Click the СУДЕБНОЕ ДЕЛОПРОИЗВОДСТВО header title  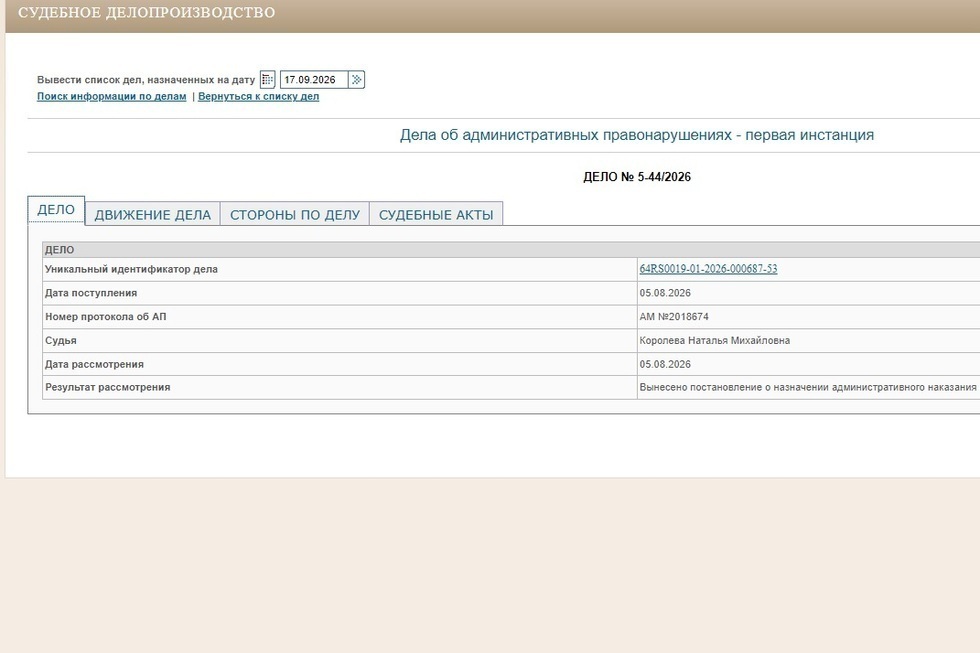147,12
